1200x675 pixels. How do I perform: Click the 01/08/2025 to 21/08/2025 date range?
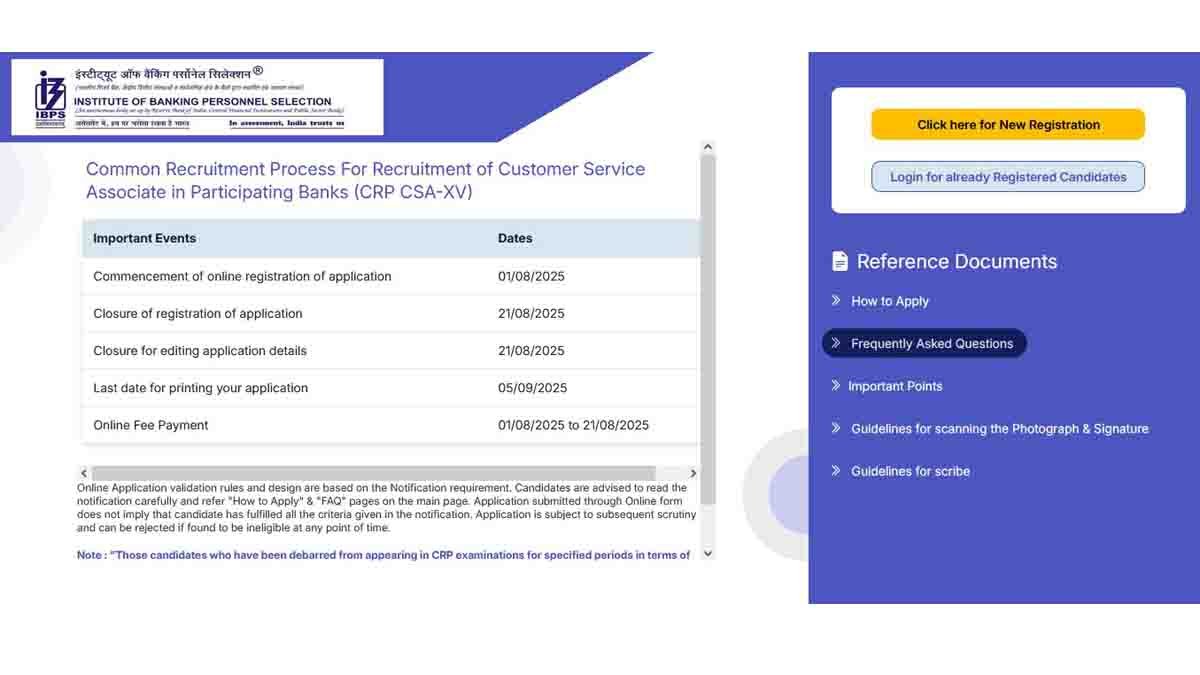[573, 425]
